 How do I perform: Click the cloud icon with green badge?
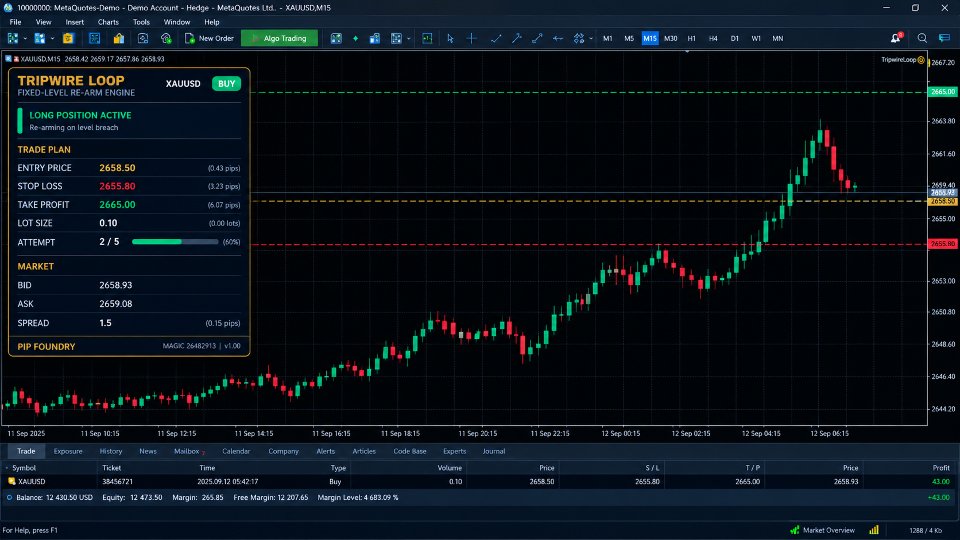[166, 38]
